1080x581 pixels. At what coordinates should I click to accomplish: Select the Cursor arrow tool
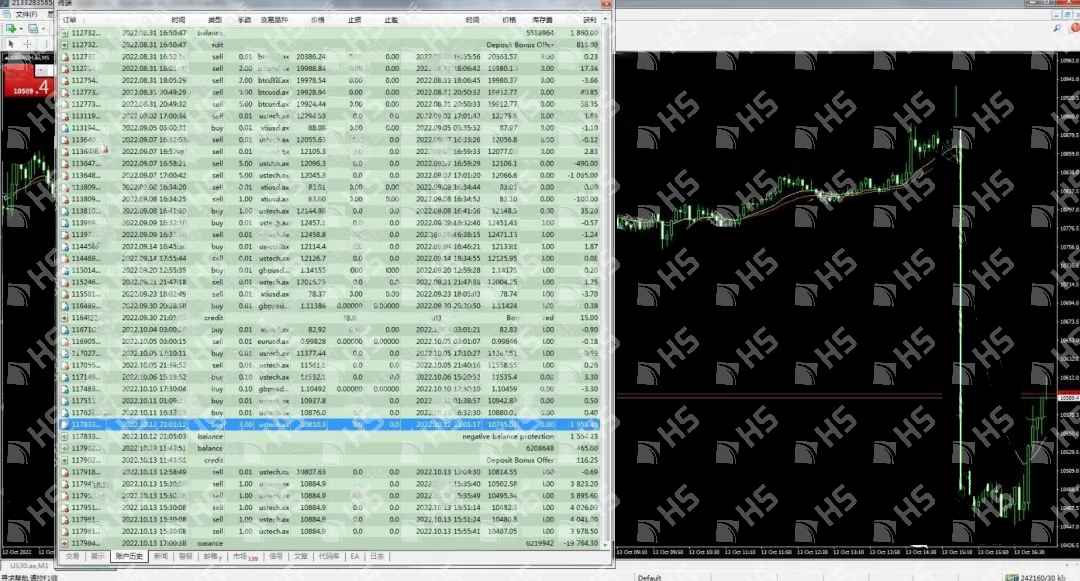11,43
